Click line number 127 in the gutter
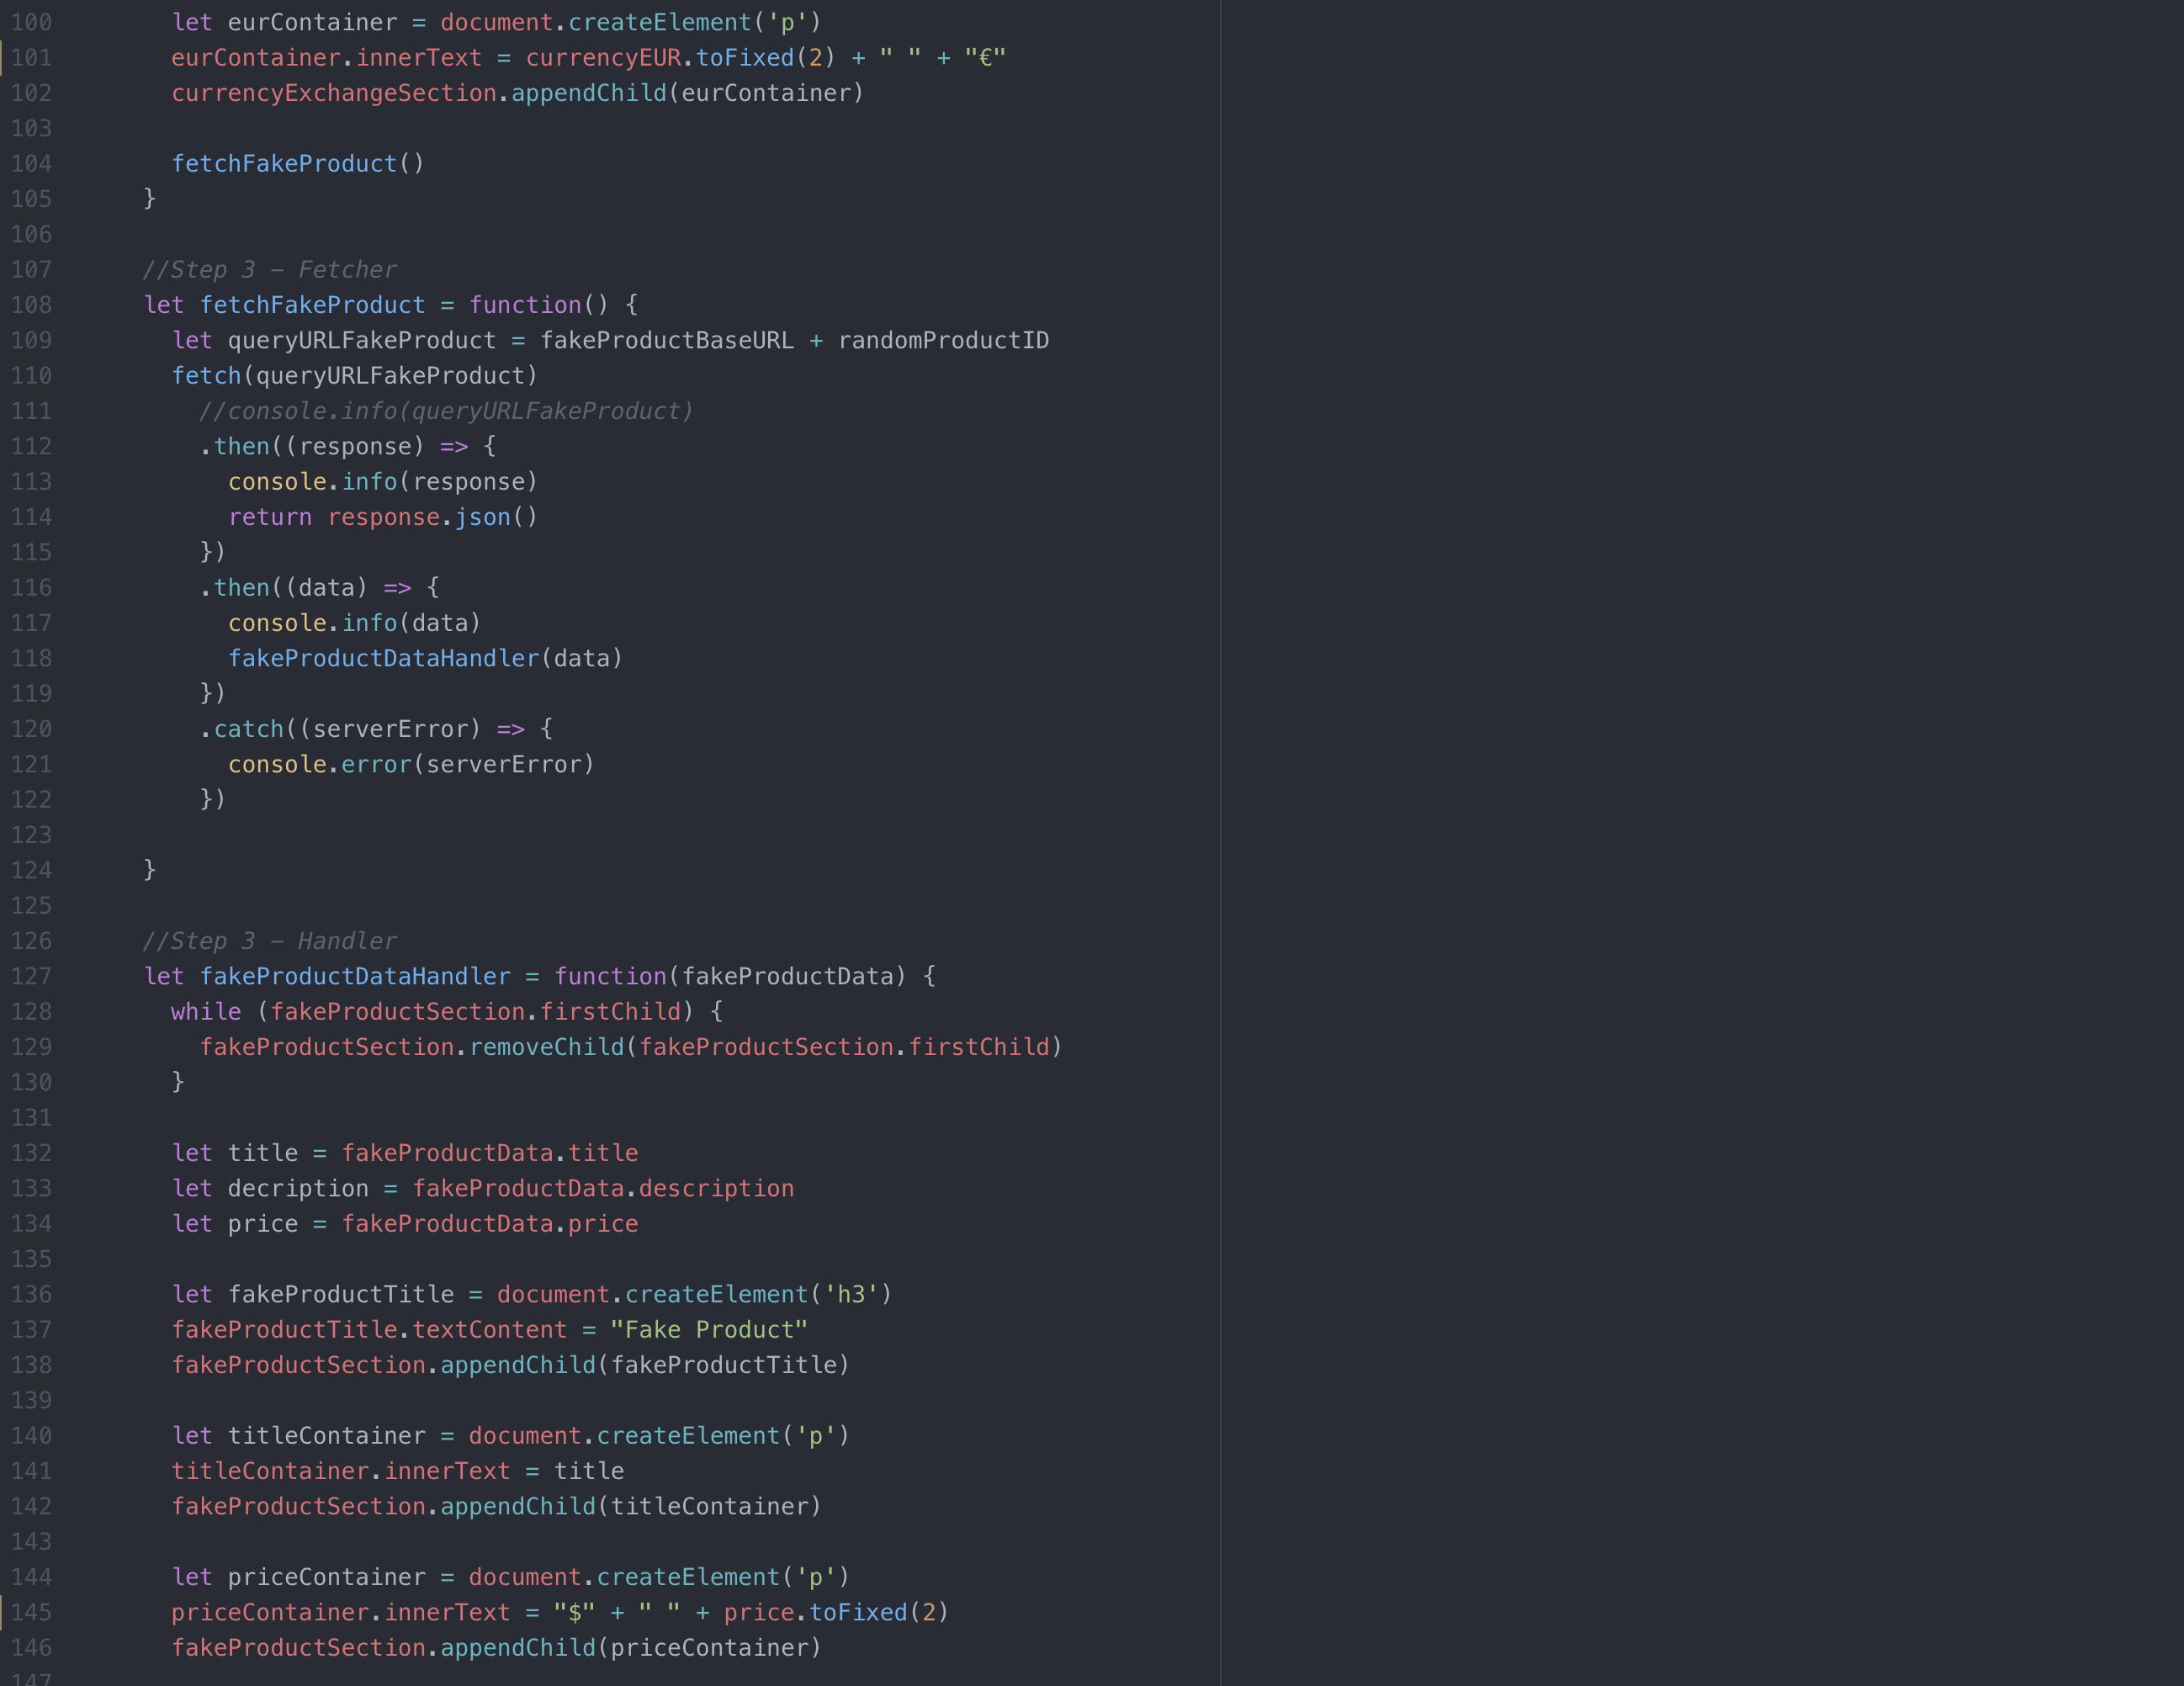Image resolution: width=2184 pixels, height=1686 pixels. tap(31, 976)
